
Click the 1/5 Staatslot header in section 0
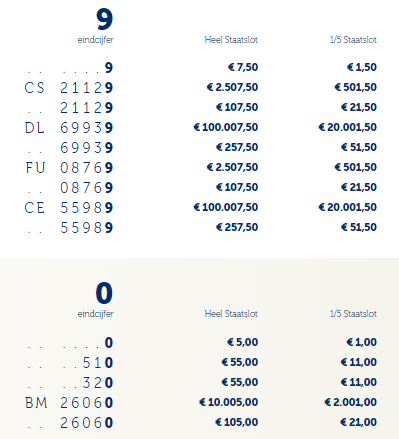tap(353, 314)
